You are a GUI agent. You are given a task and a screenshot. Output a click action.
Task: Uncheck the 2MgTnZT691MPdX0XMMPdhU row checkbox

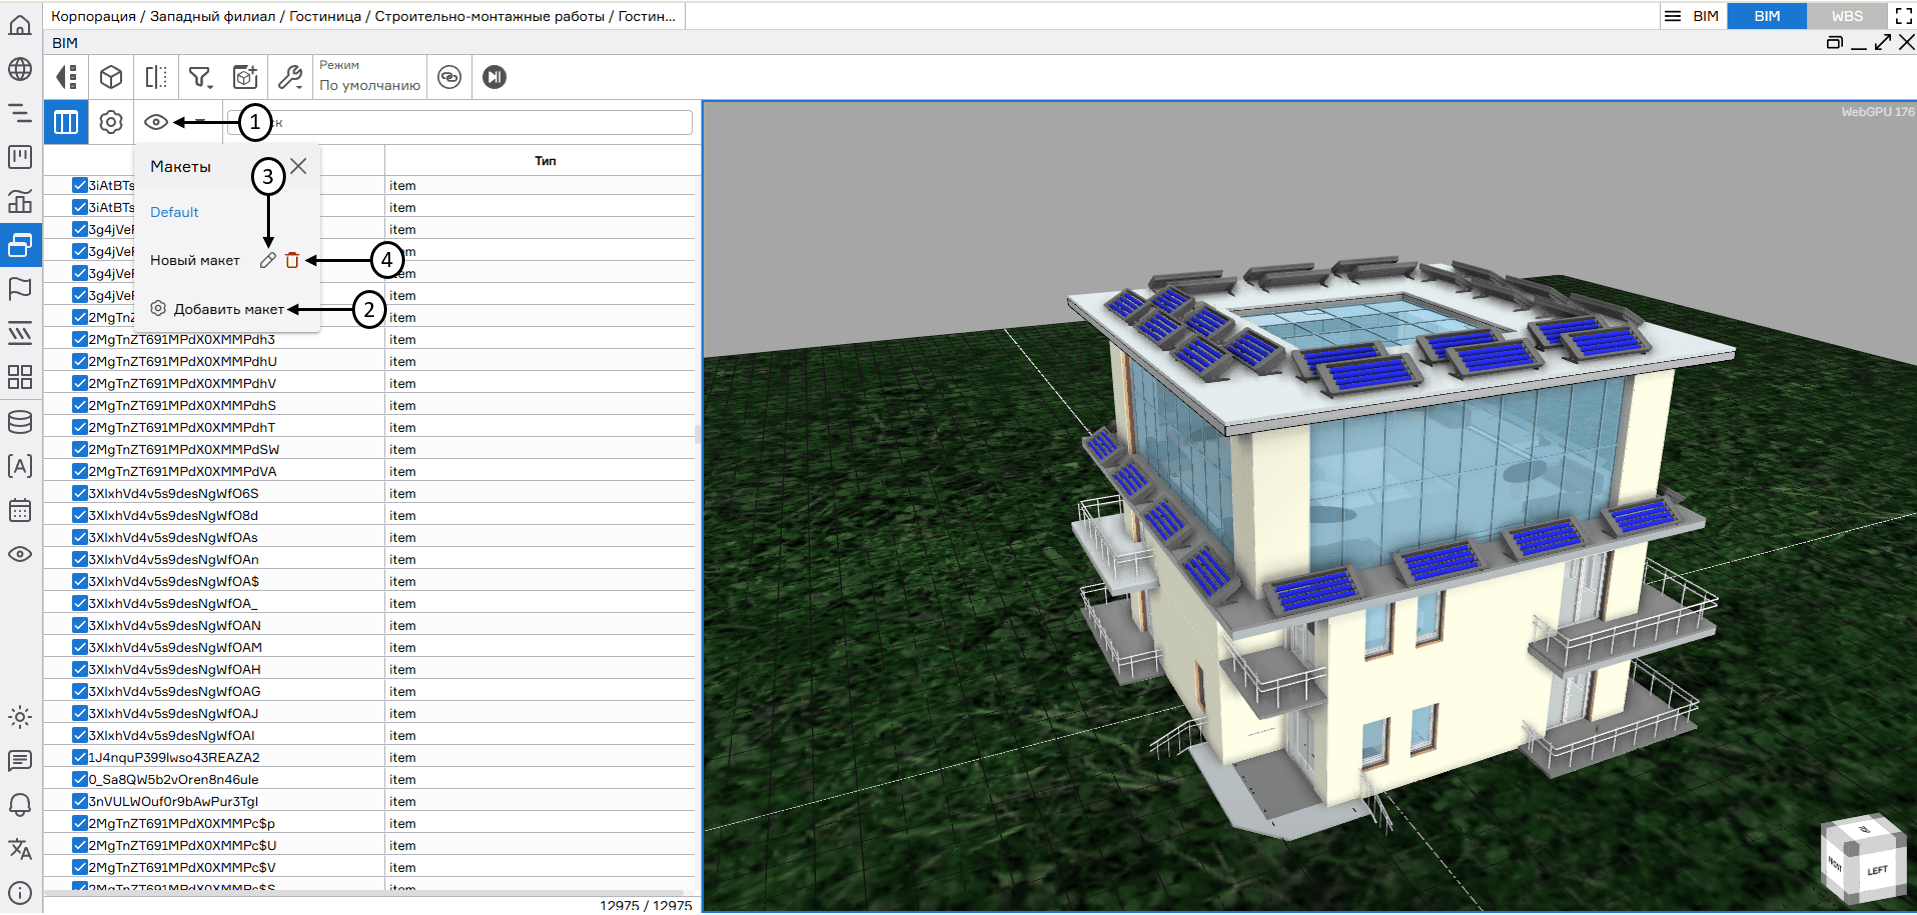coord(80,361)
